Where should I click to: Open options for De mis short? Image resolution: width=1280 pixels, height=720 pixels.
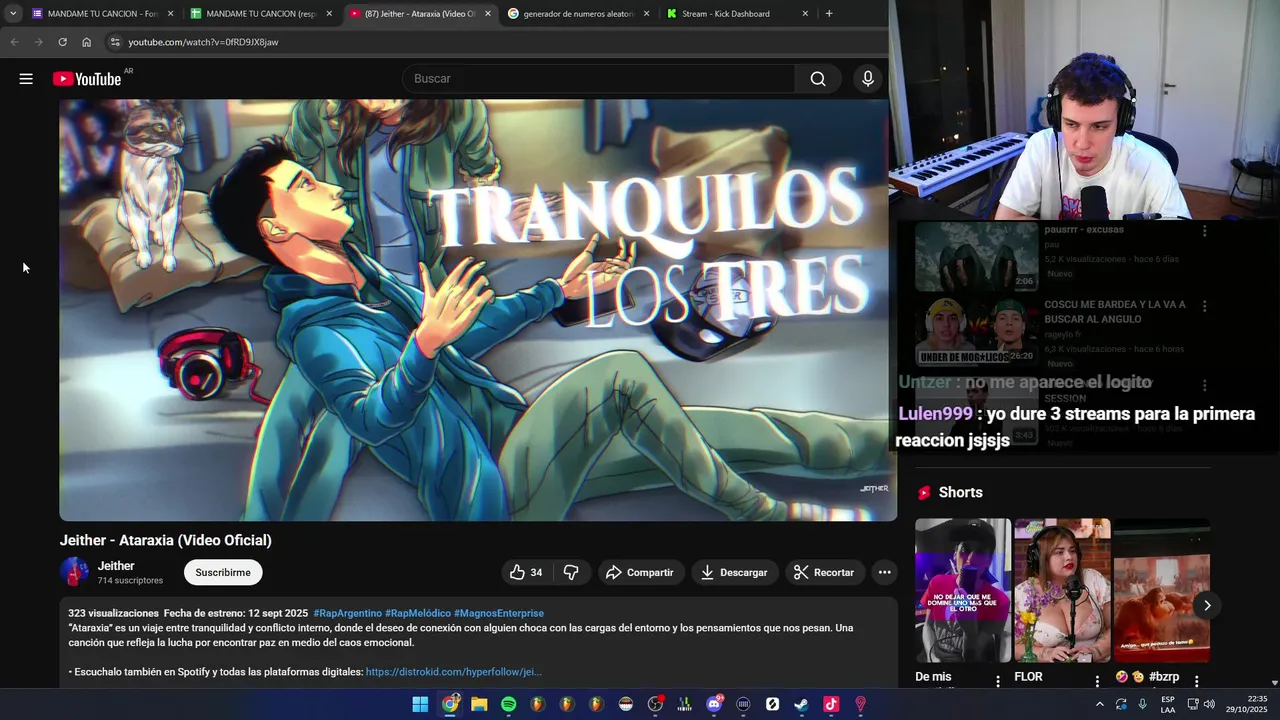pyautogui.click(x=997, y=680)
